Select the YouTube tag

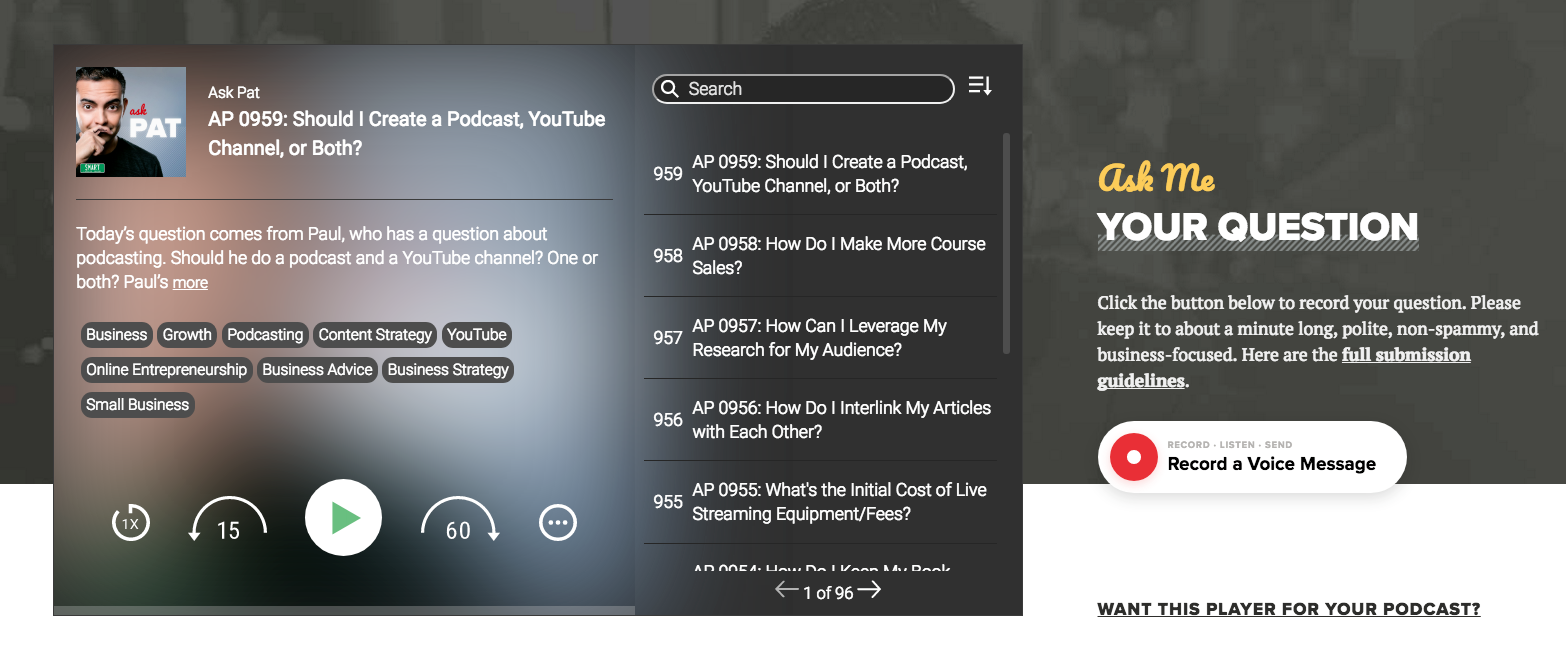coord(477,335)
